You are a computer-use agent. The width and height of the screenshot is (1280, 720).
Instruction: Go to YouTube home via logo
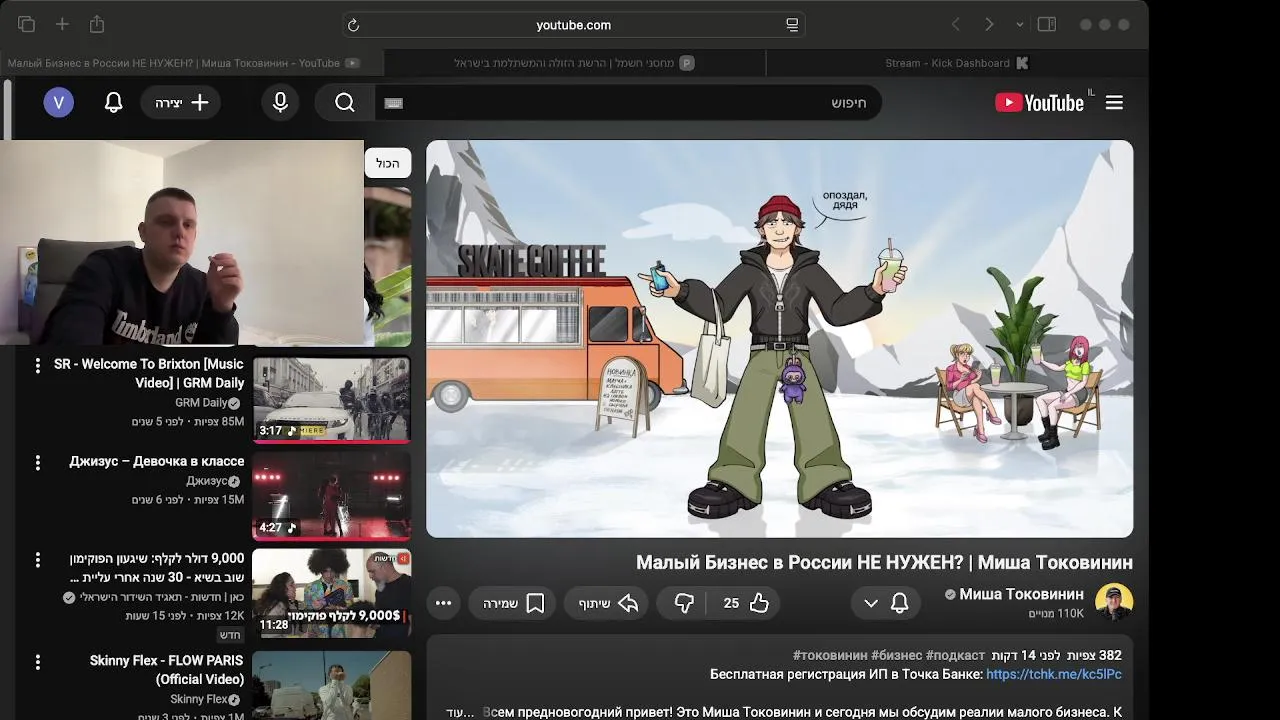(x=1040, y=102)
